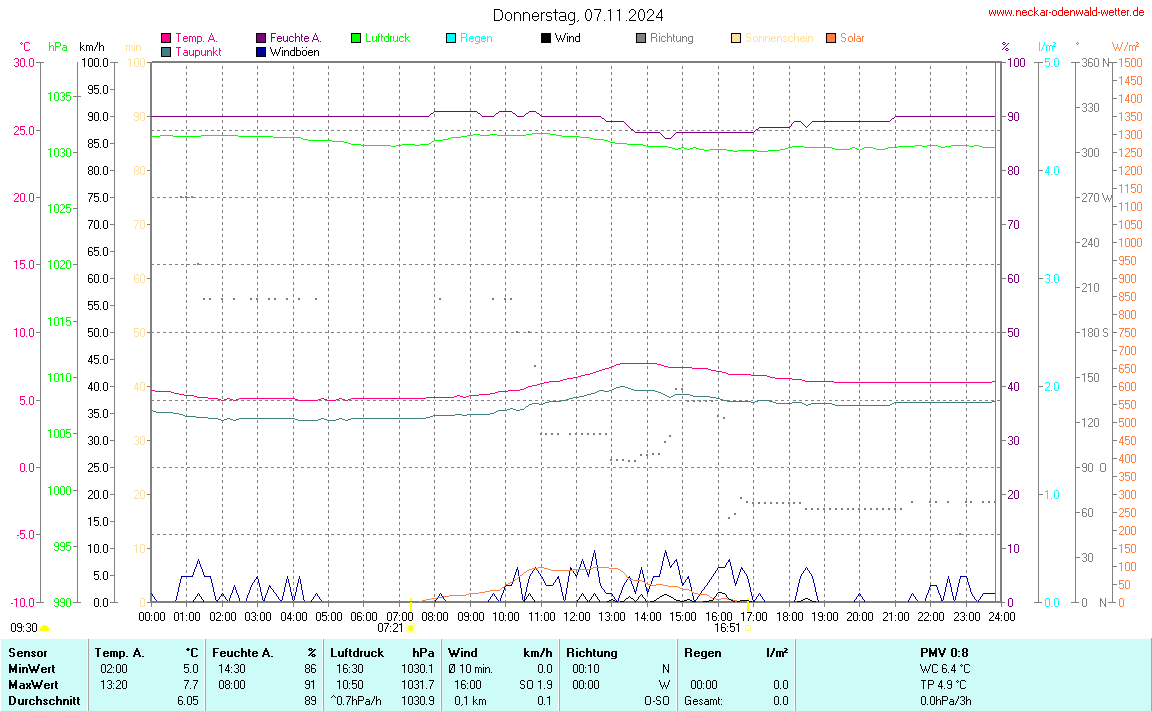Image resolution: width=1152 pixels, height=711 pixels.
Task: Click the sunset marker at 16:51
Action: [x=748, y=628]
